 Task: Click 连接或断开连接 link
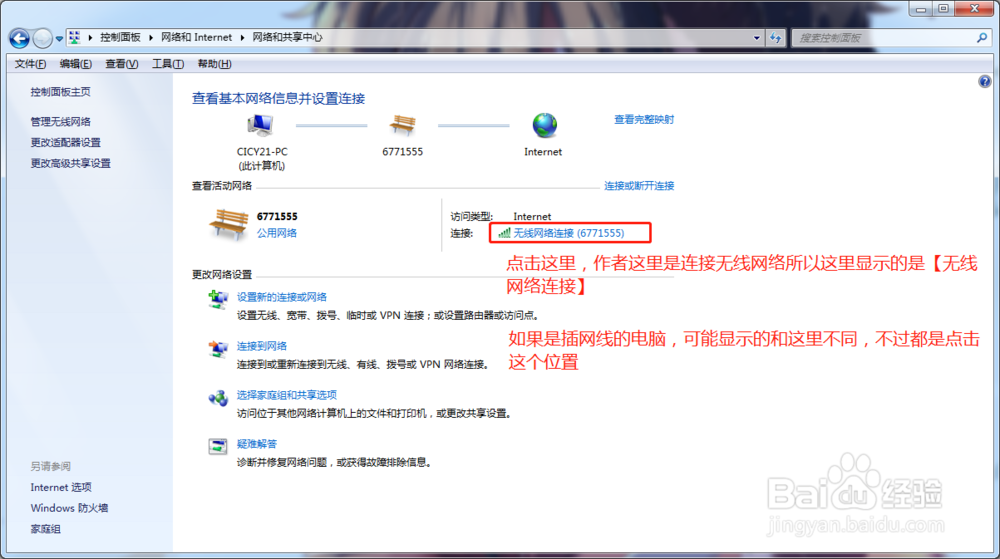click(639, 185)
